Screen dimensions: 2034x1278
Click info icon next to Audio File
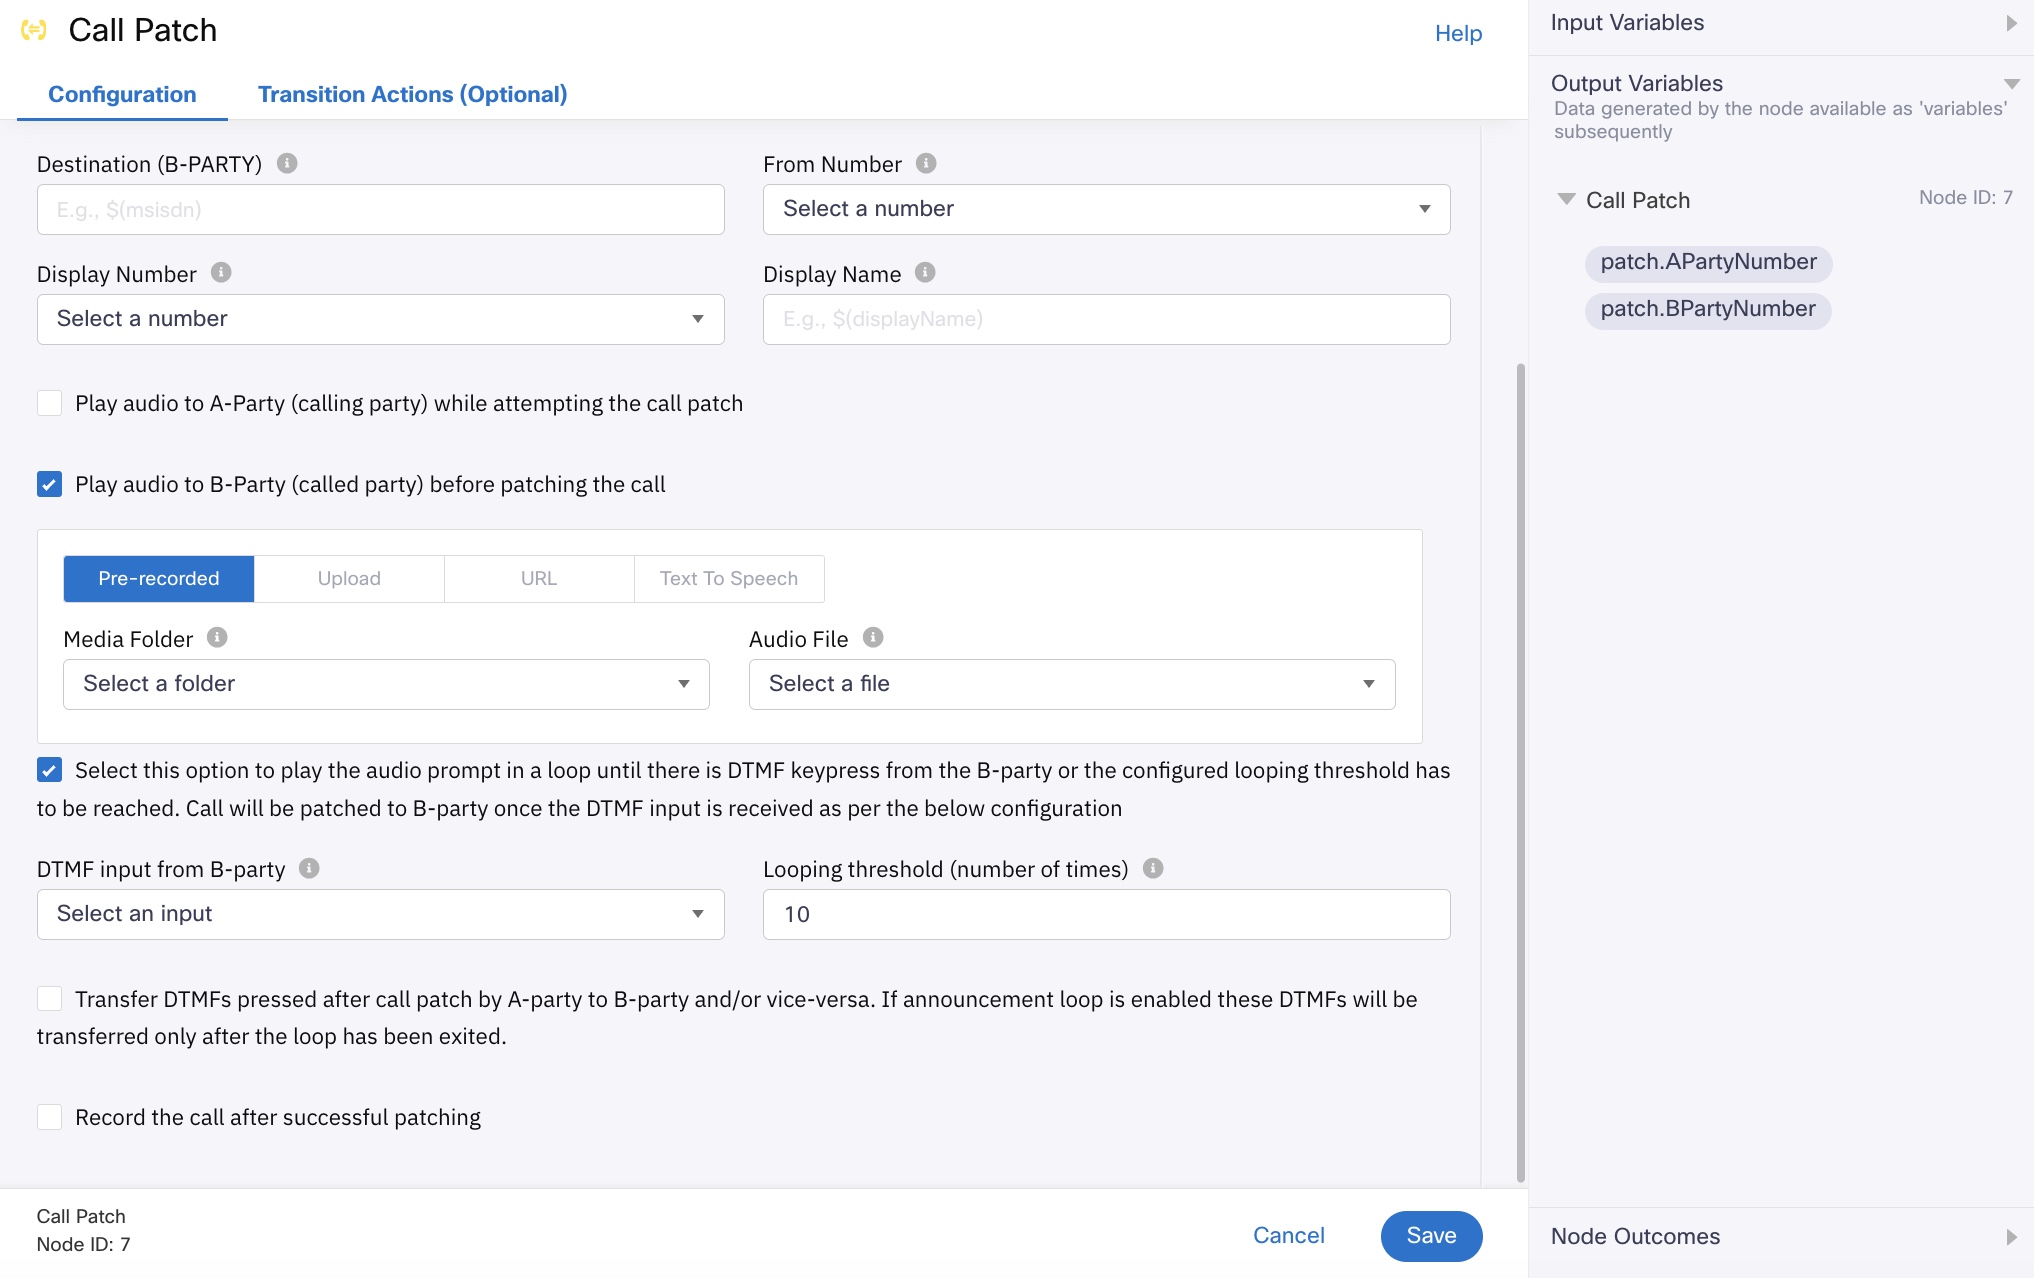[x=873, y=637]
